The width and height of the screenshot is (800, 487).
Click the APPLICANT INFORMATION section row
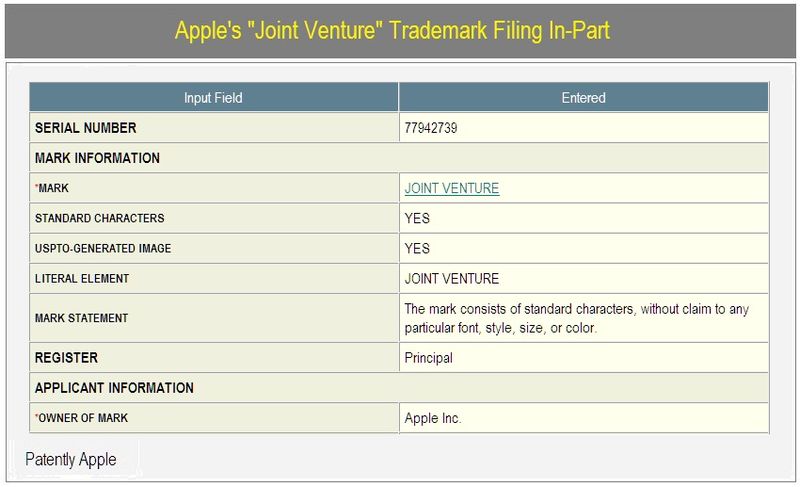pos(399,388)
